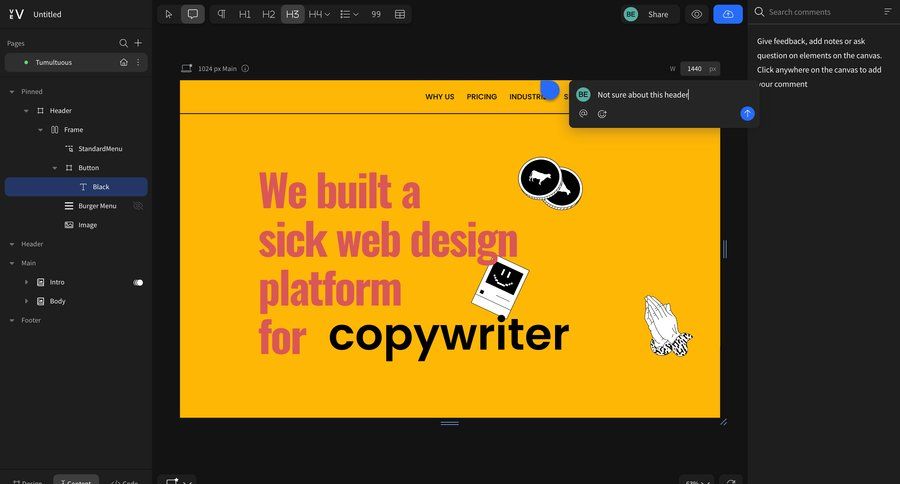Collapse the Frame layer
This screenshot has height=484, width=900.
point(41,130)
